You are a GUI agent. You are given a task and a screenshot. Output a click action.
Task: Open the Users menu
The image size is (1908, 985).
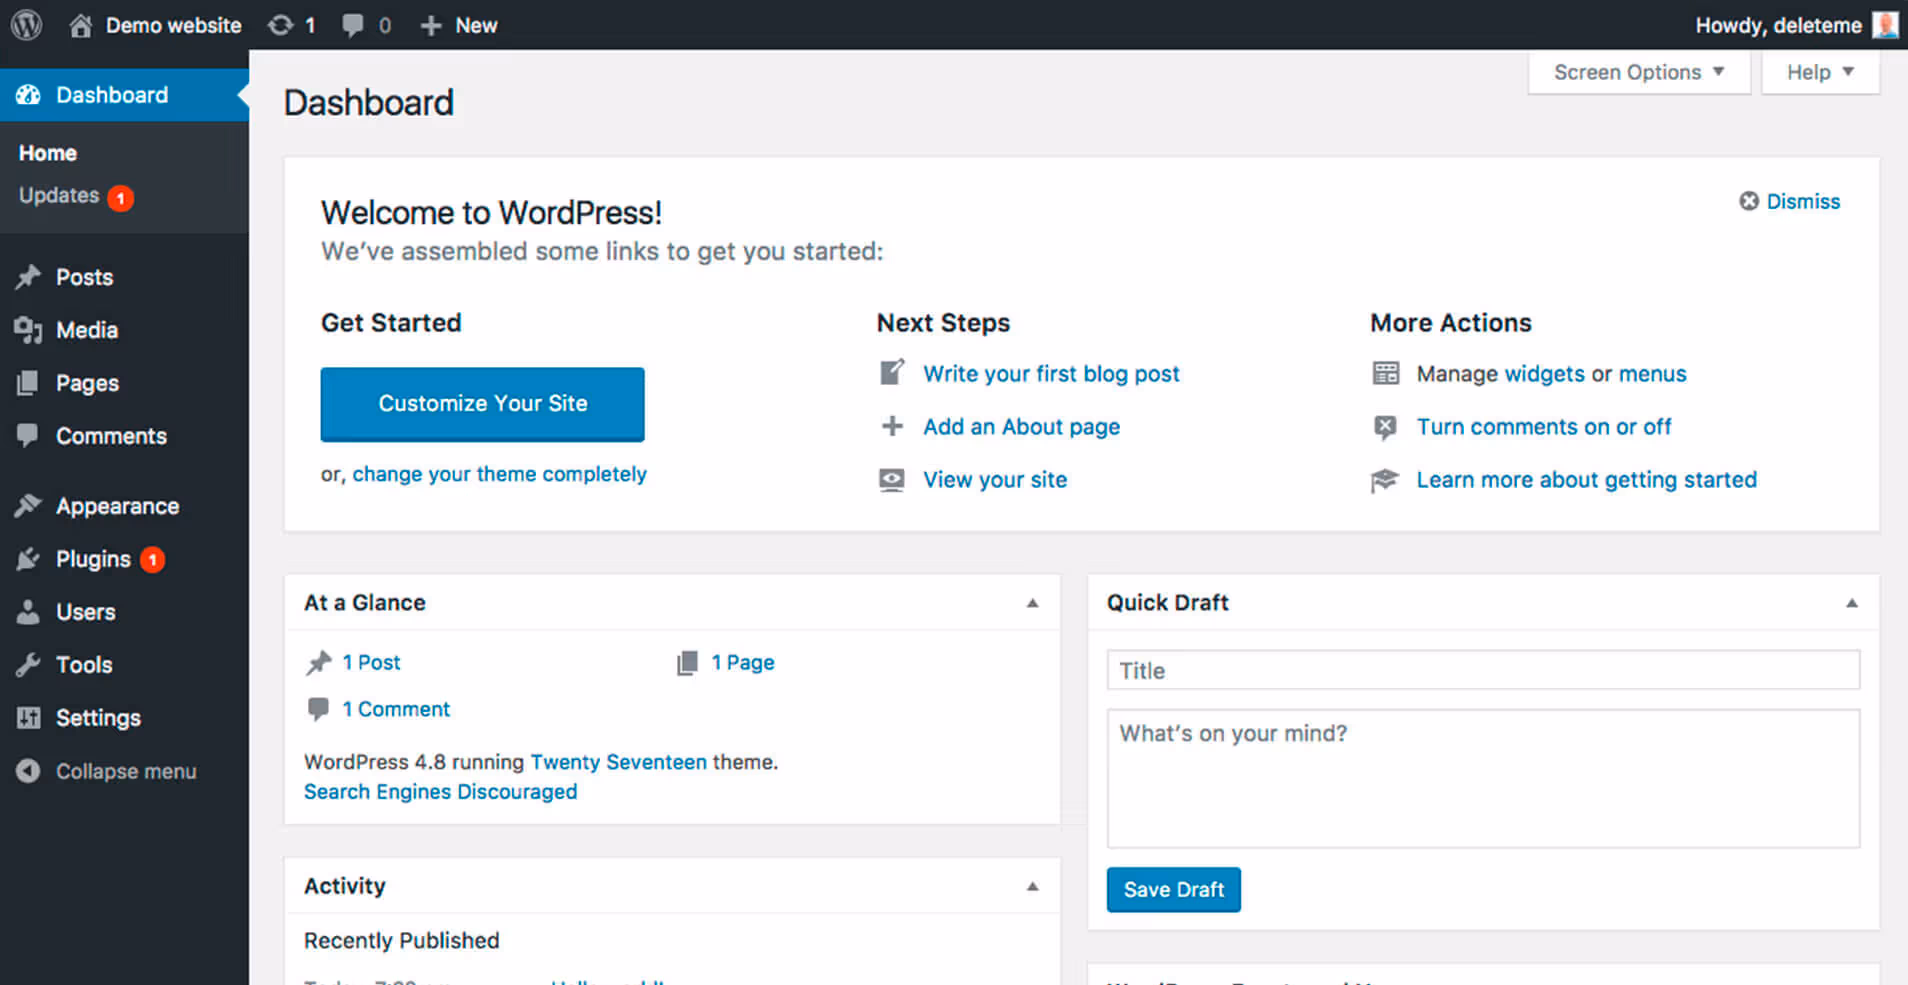[x=124, y=612]
